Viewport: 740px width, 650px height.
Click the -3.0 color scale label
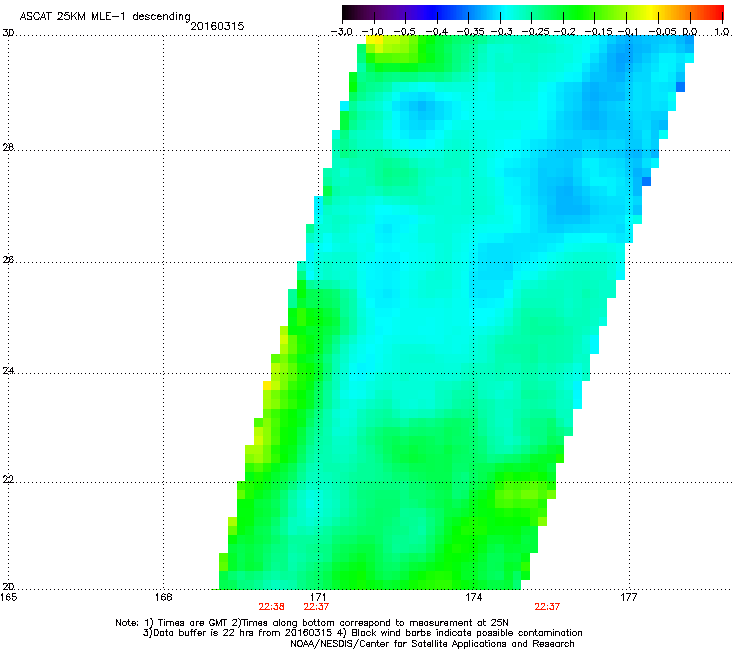click(342, 32)
